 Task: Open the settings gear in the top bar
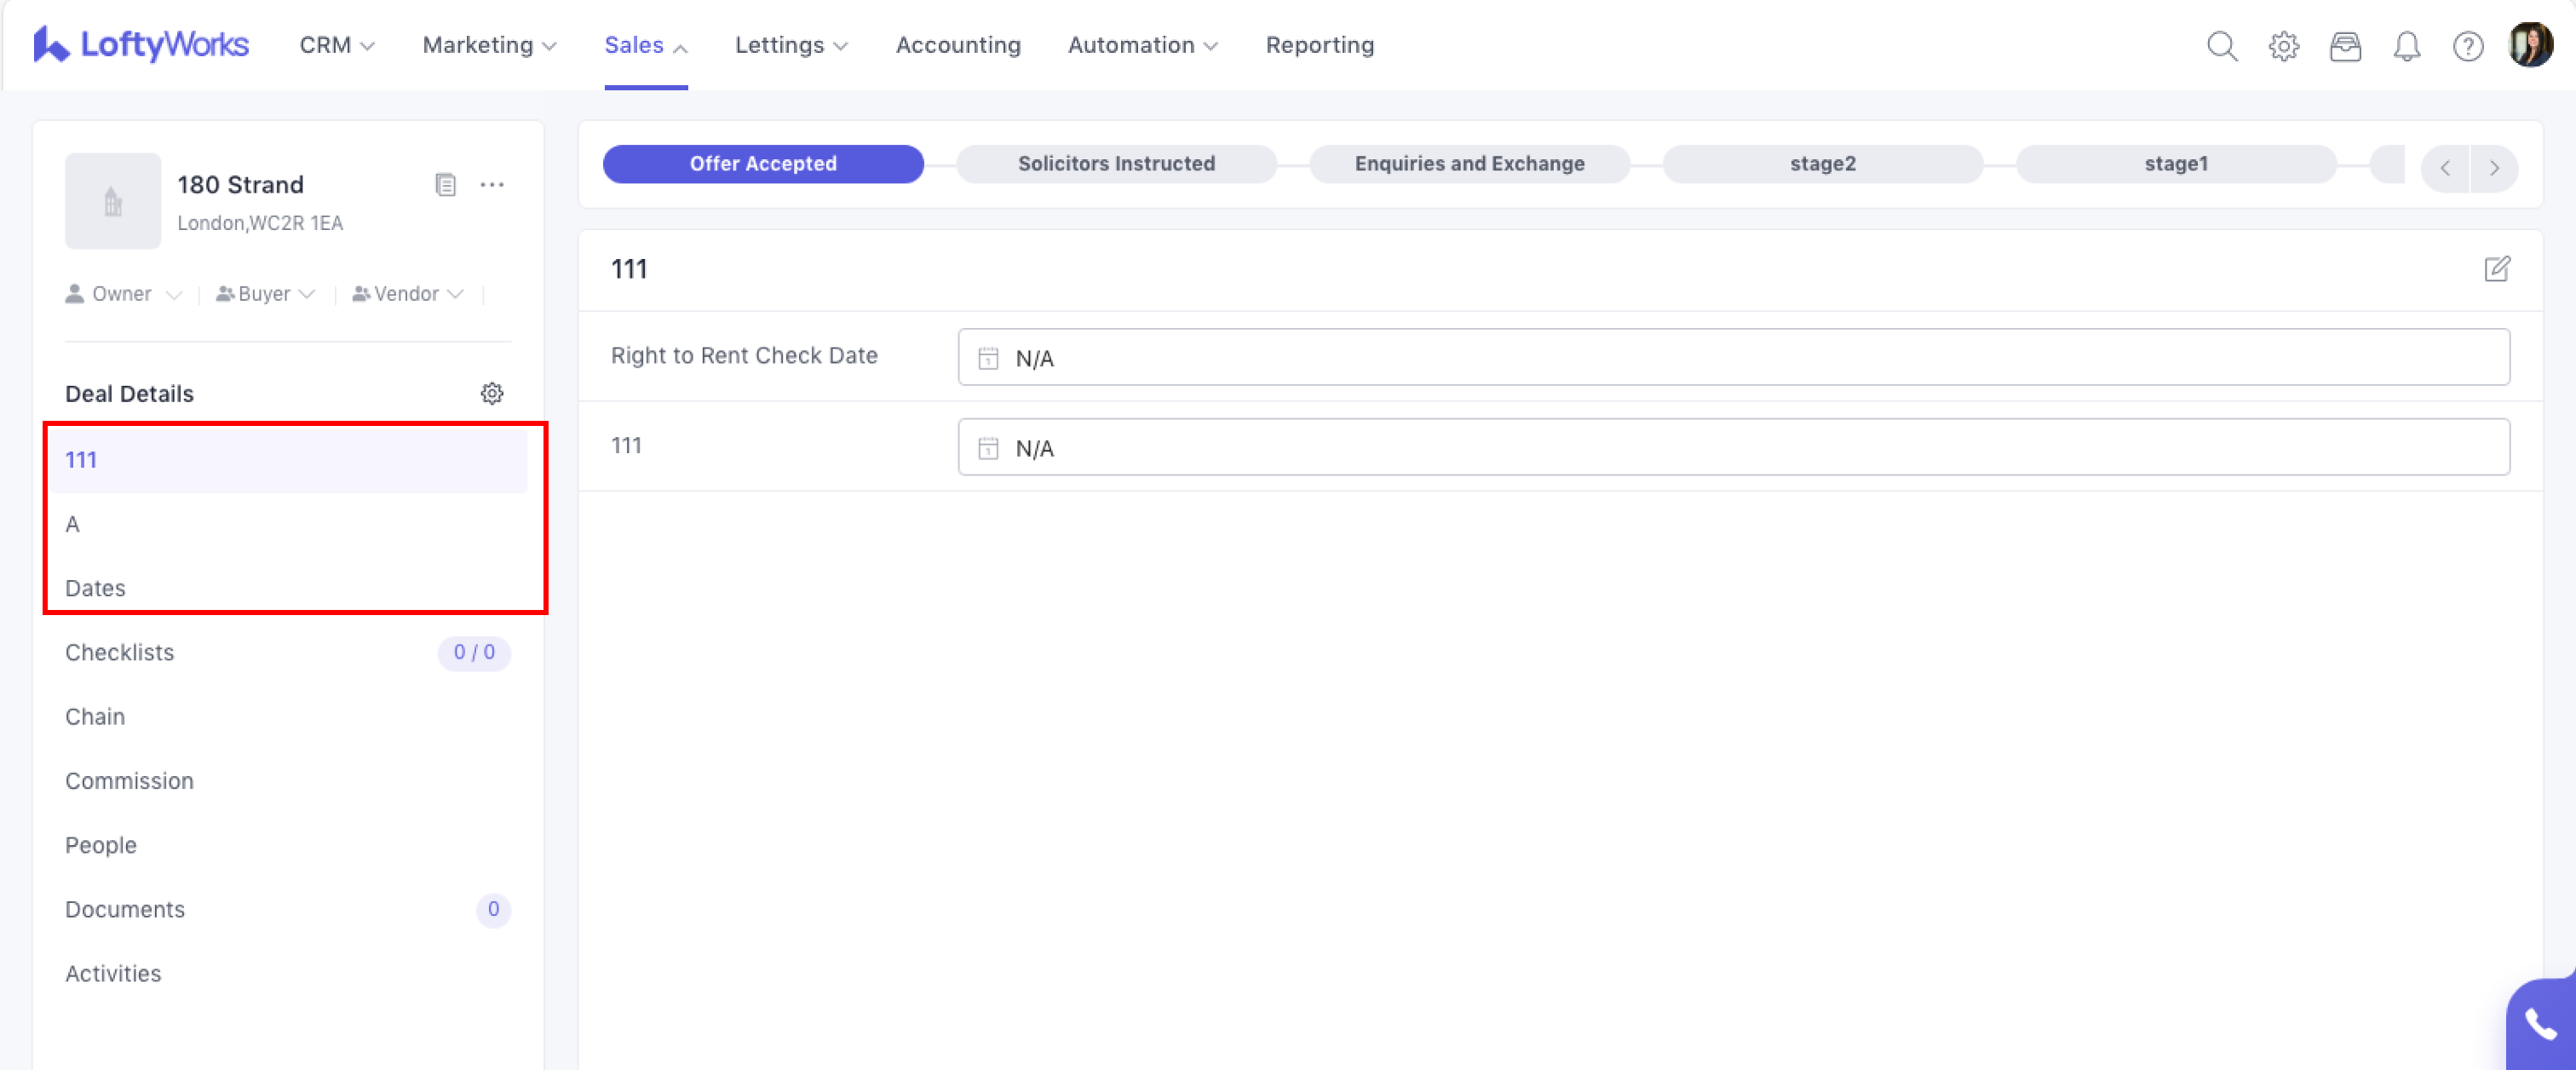point(2283,46)
